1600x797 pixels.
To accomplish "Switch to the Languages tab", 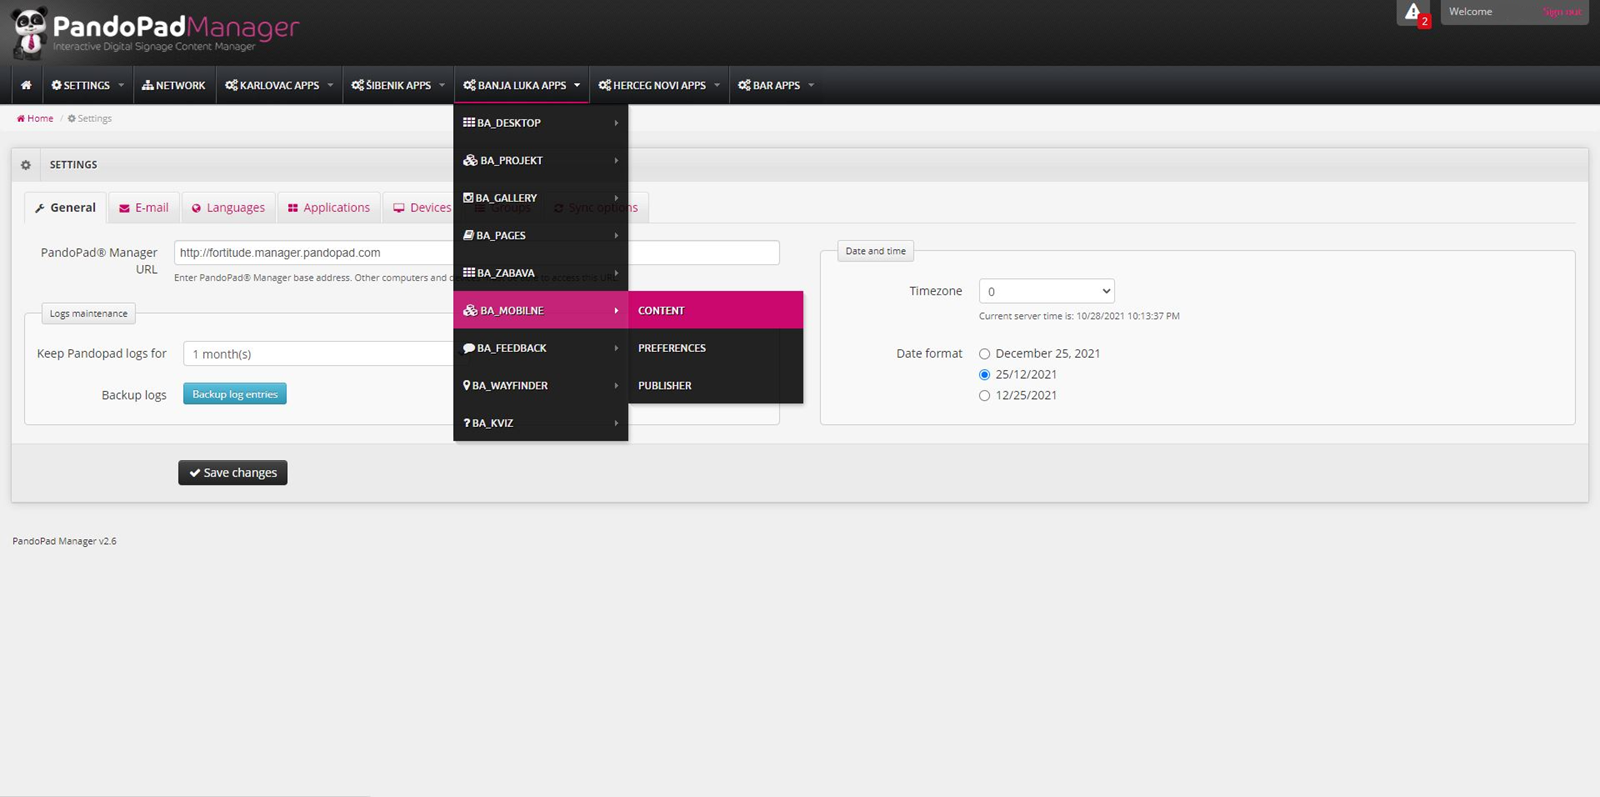I will tap(228, 208).
